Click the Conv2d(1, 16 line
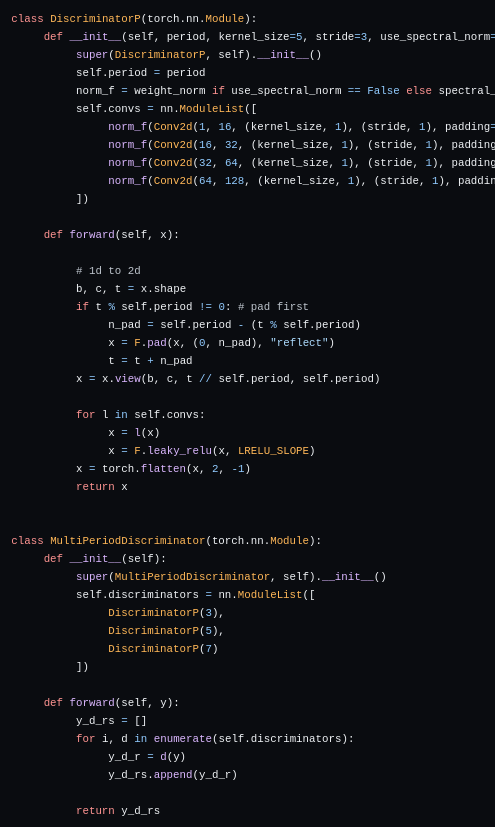The width and height of the screenshot is (495, 827). click(302, 127)
